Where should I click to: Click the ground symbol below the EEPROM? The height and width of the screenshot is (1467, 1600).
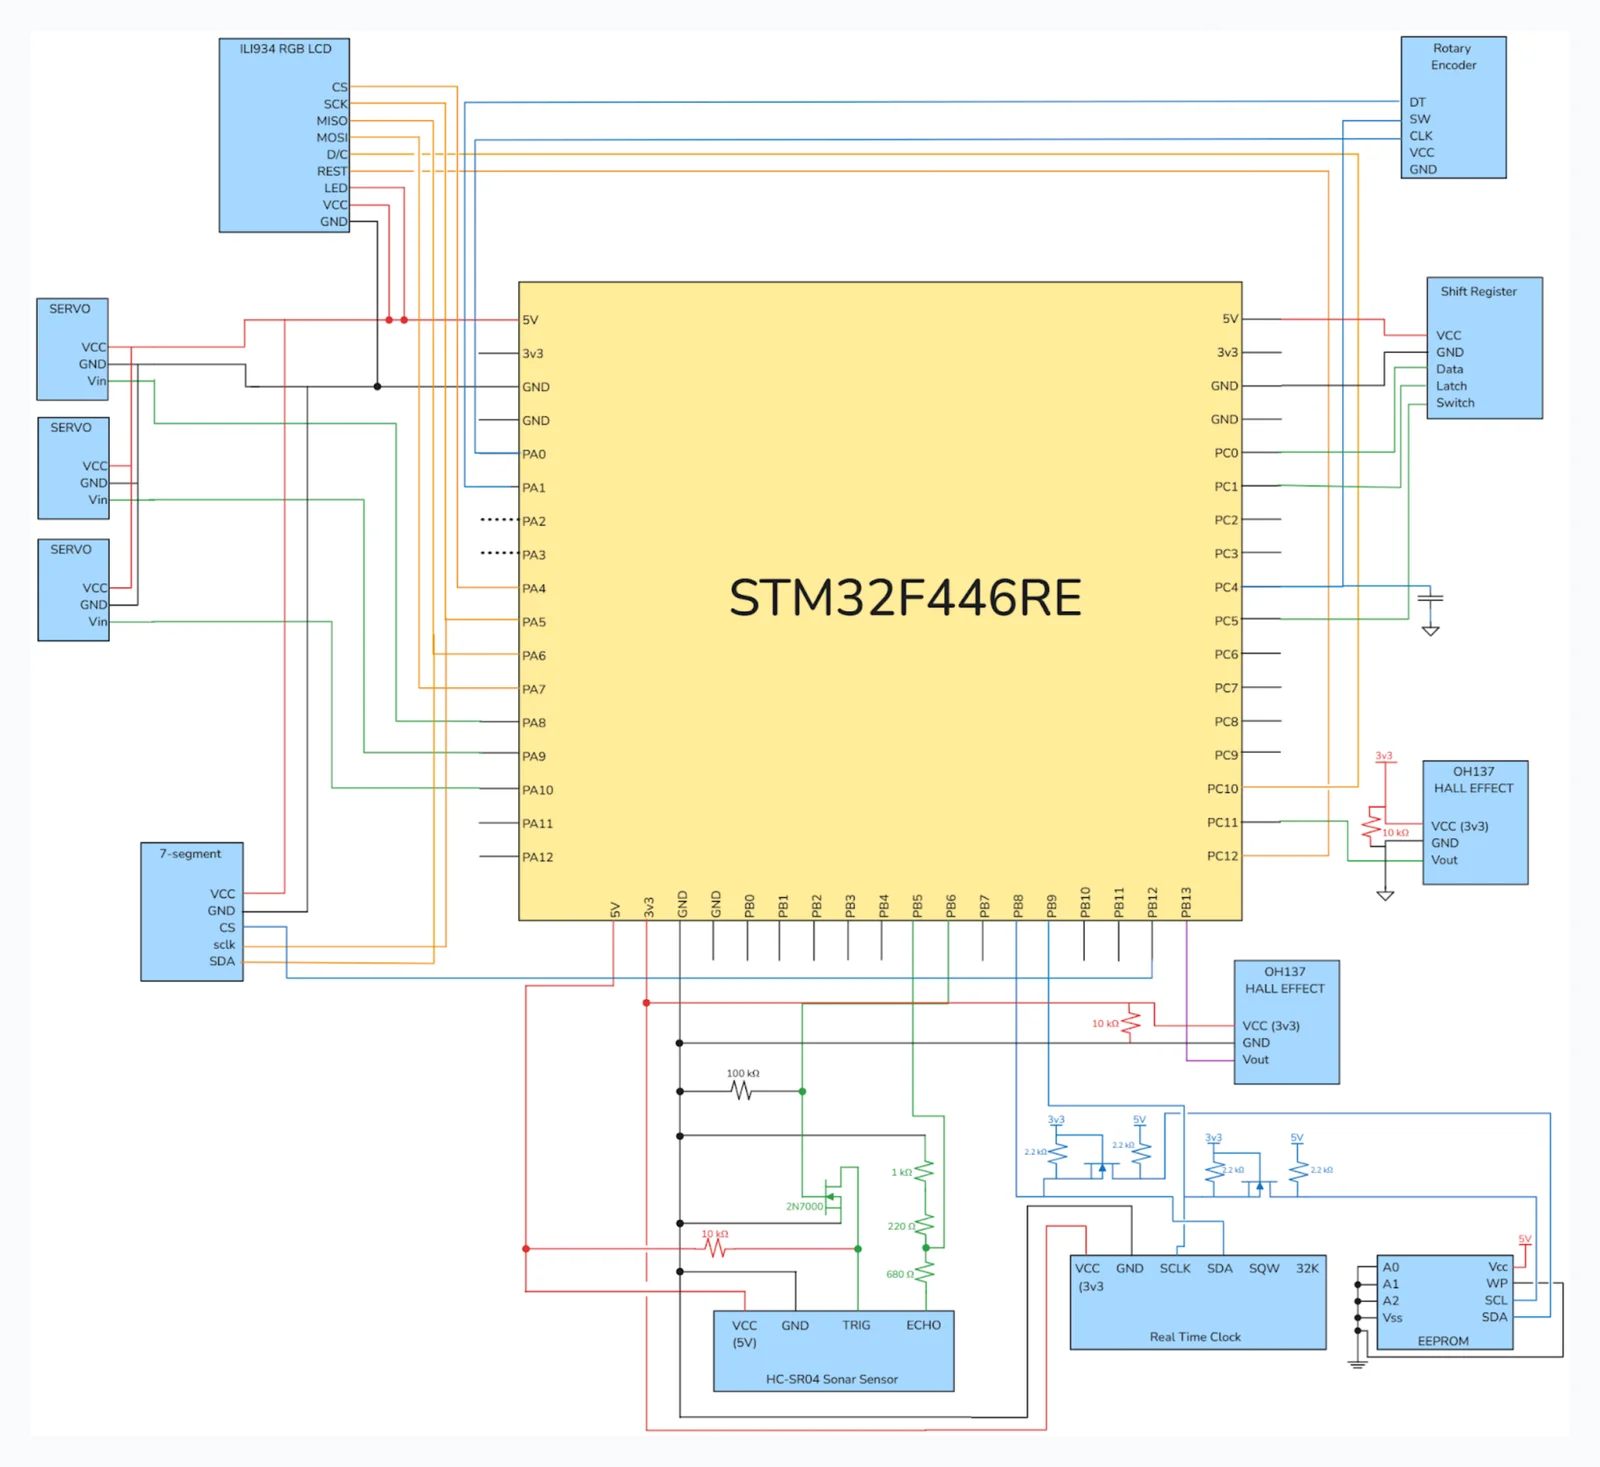(1357, 1362)
